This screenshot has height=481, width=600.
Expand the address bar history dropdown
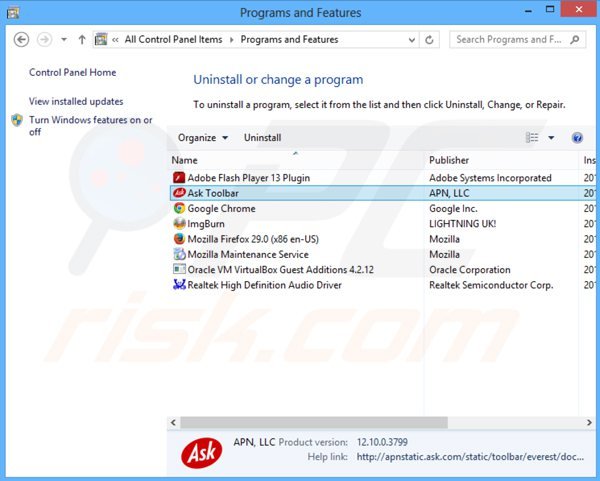click(x=412, y=40)
